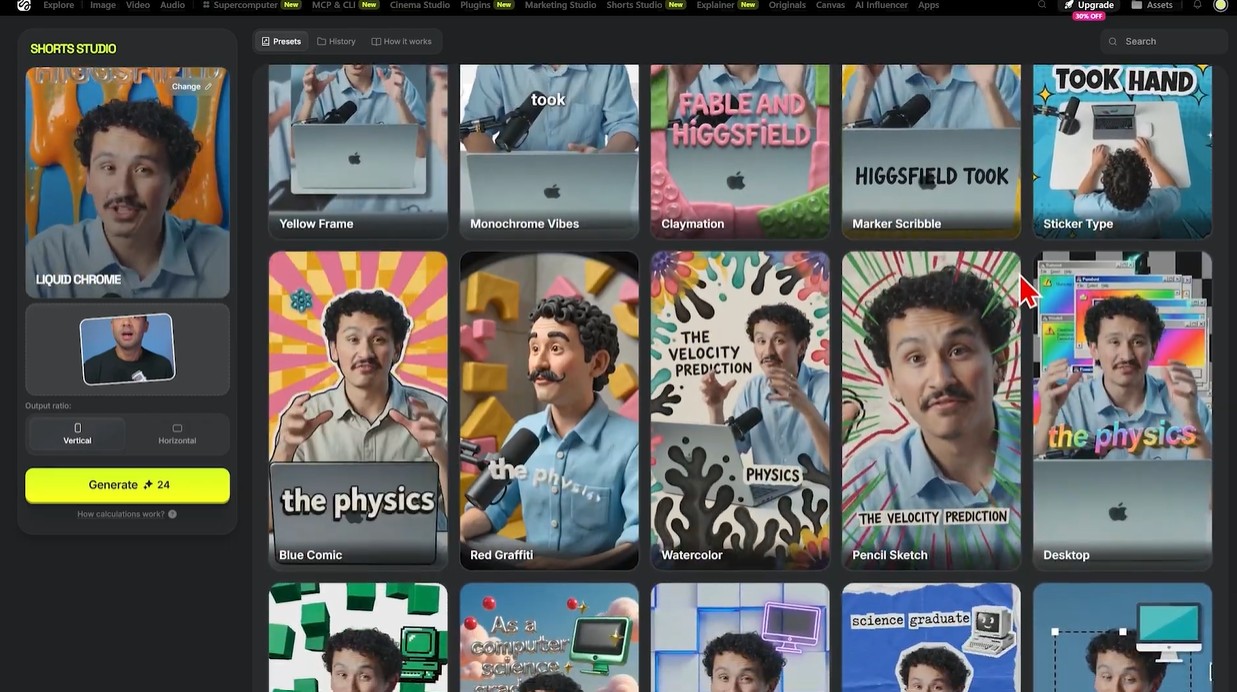Open AI Influencer page

(x=881, y=5)
